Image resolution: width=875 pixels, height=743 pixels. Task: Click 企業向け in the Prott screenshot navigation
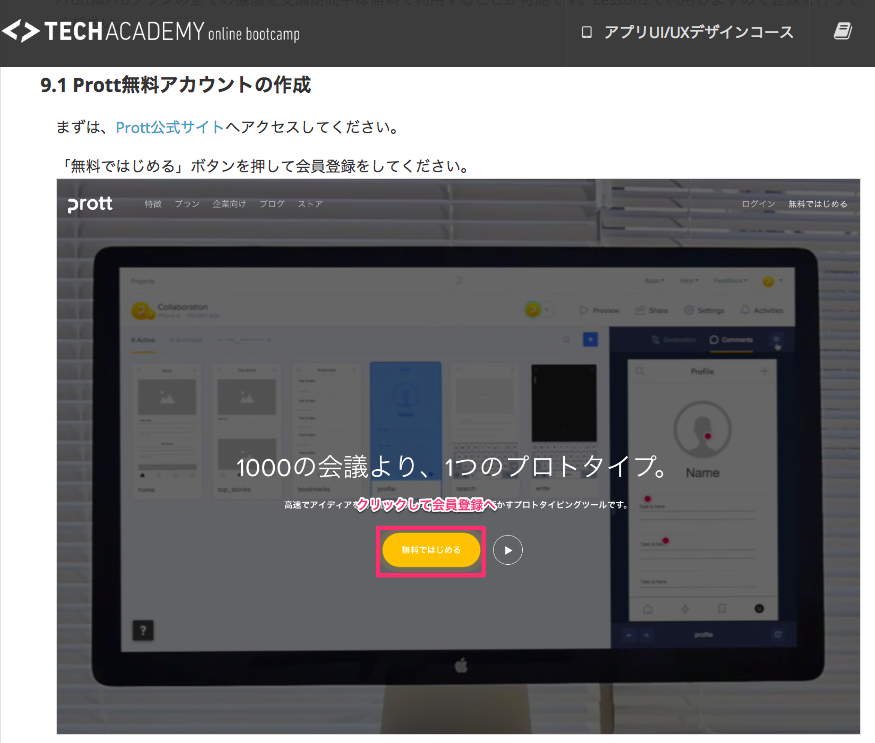pos(229,204)
